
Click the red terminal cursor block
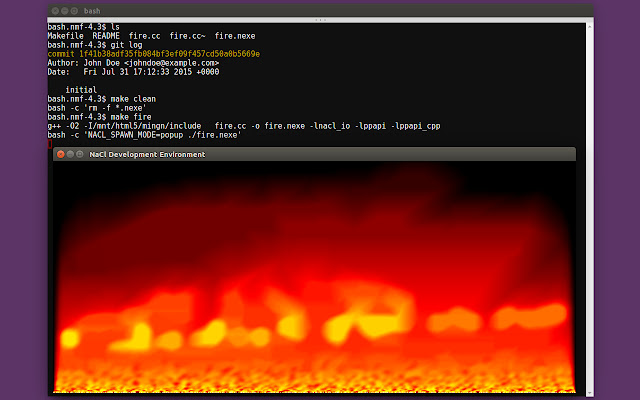point(50,144)
